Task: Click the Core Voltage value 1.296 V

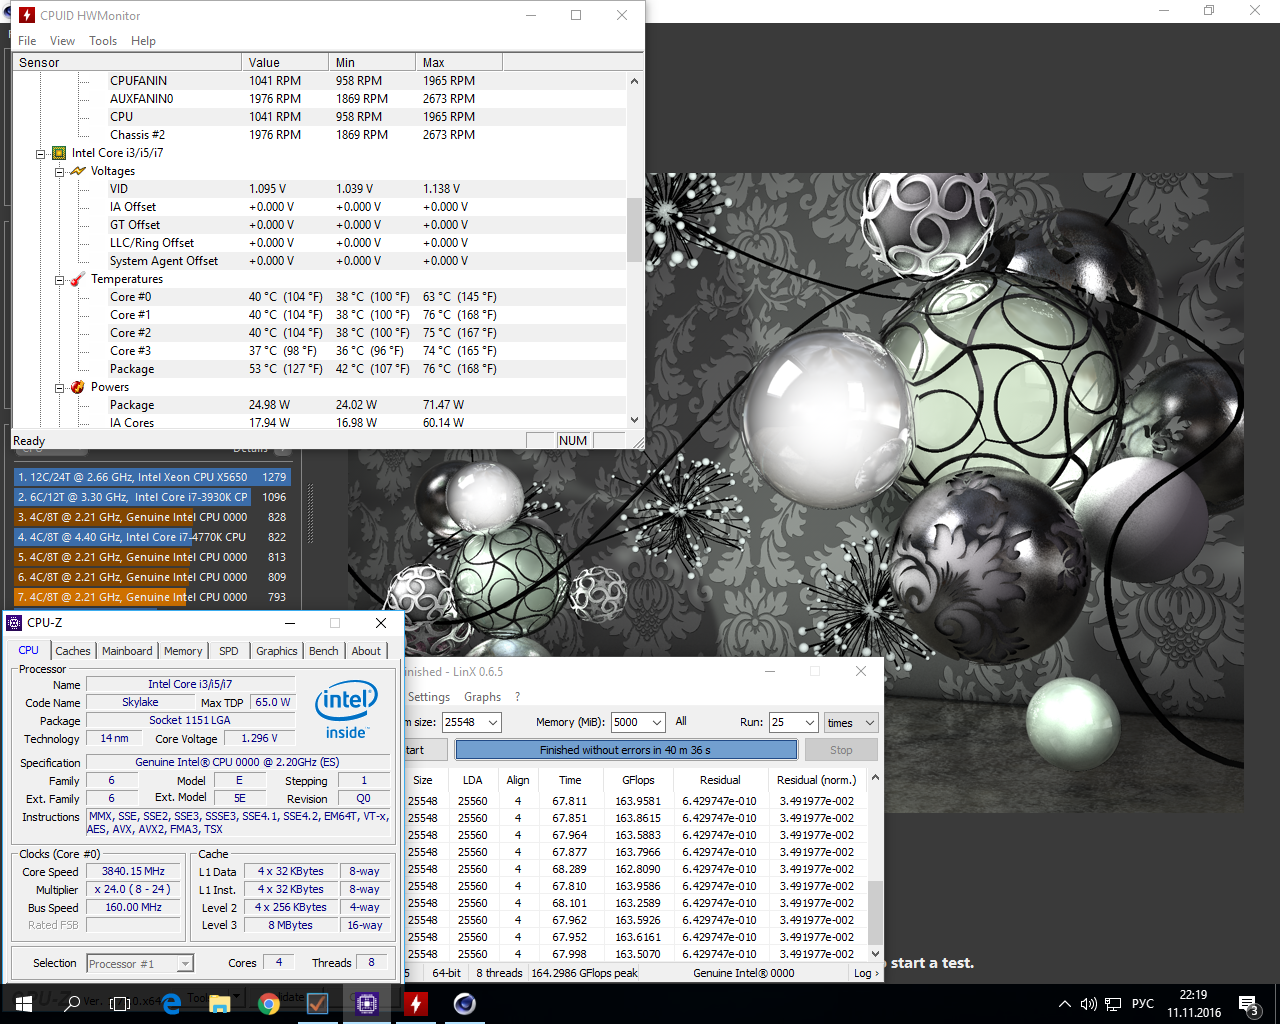Action: click(260, 738)
